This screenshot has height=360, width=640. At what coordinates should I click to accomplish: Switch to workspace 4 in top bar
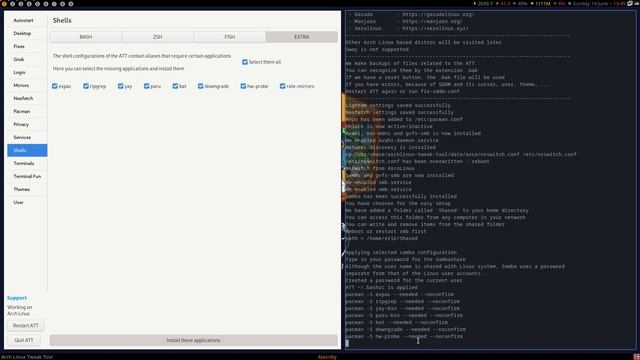coord(29,4)
